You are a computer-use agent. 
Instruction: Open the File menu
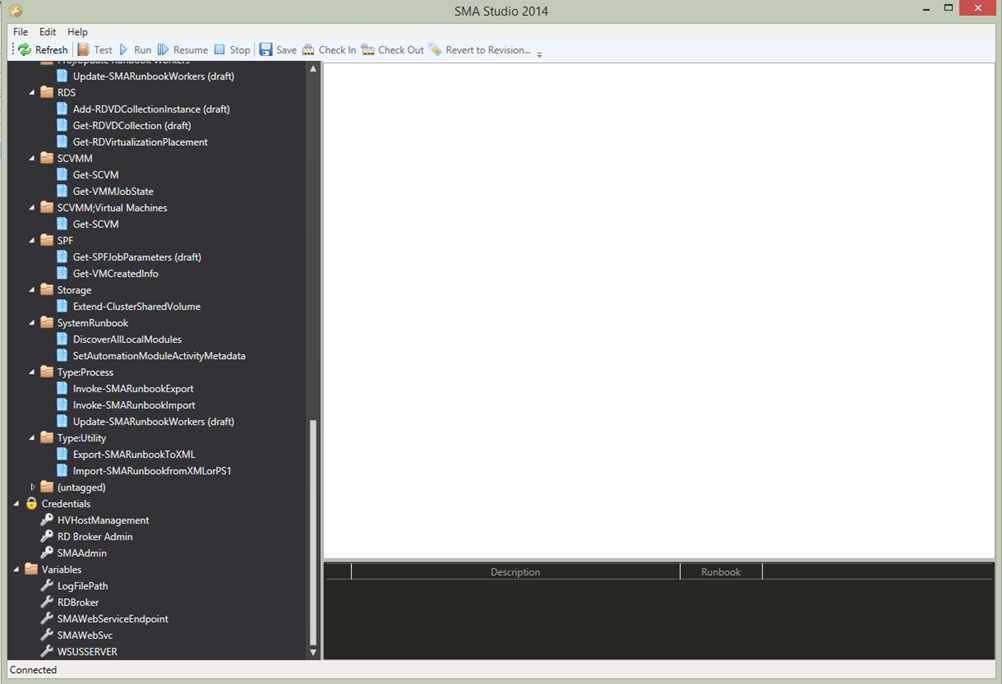point(20,32)
